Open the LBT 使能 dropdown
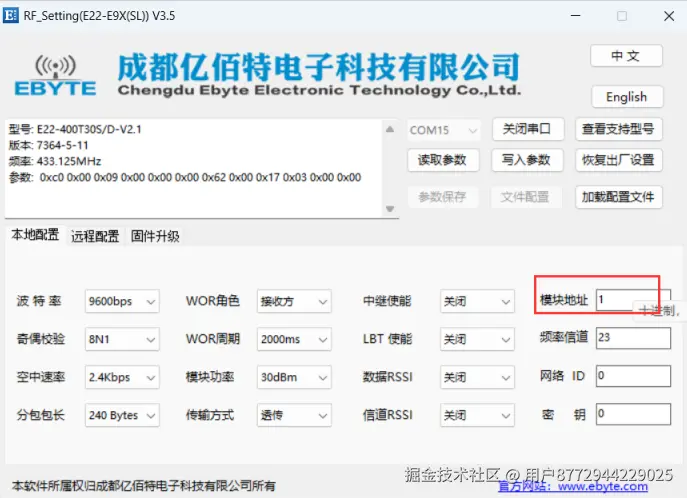This screenshot has width=687, height=498. pyautogui.click(x=477, y=339)
